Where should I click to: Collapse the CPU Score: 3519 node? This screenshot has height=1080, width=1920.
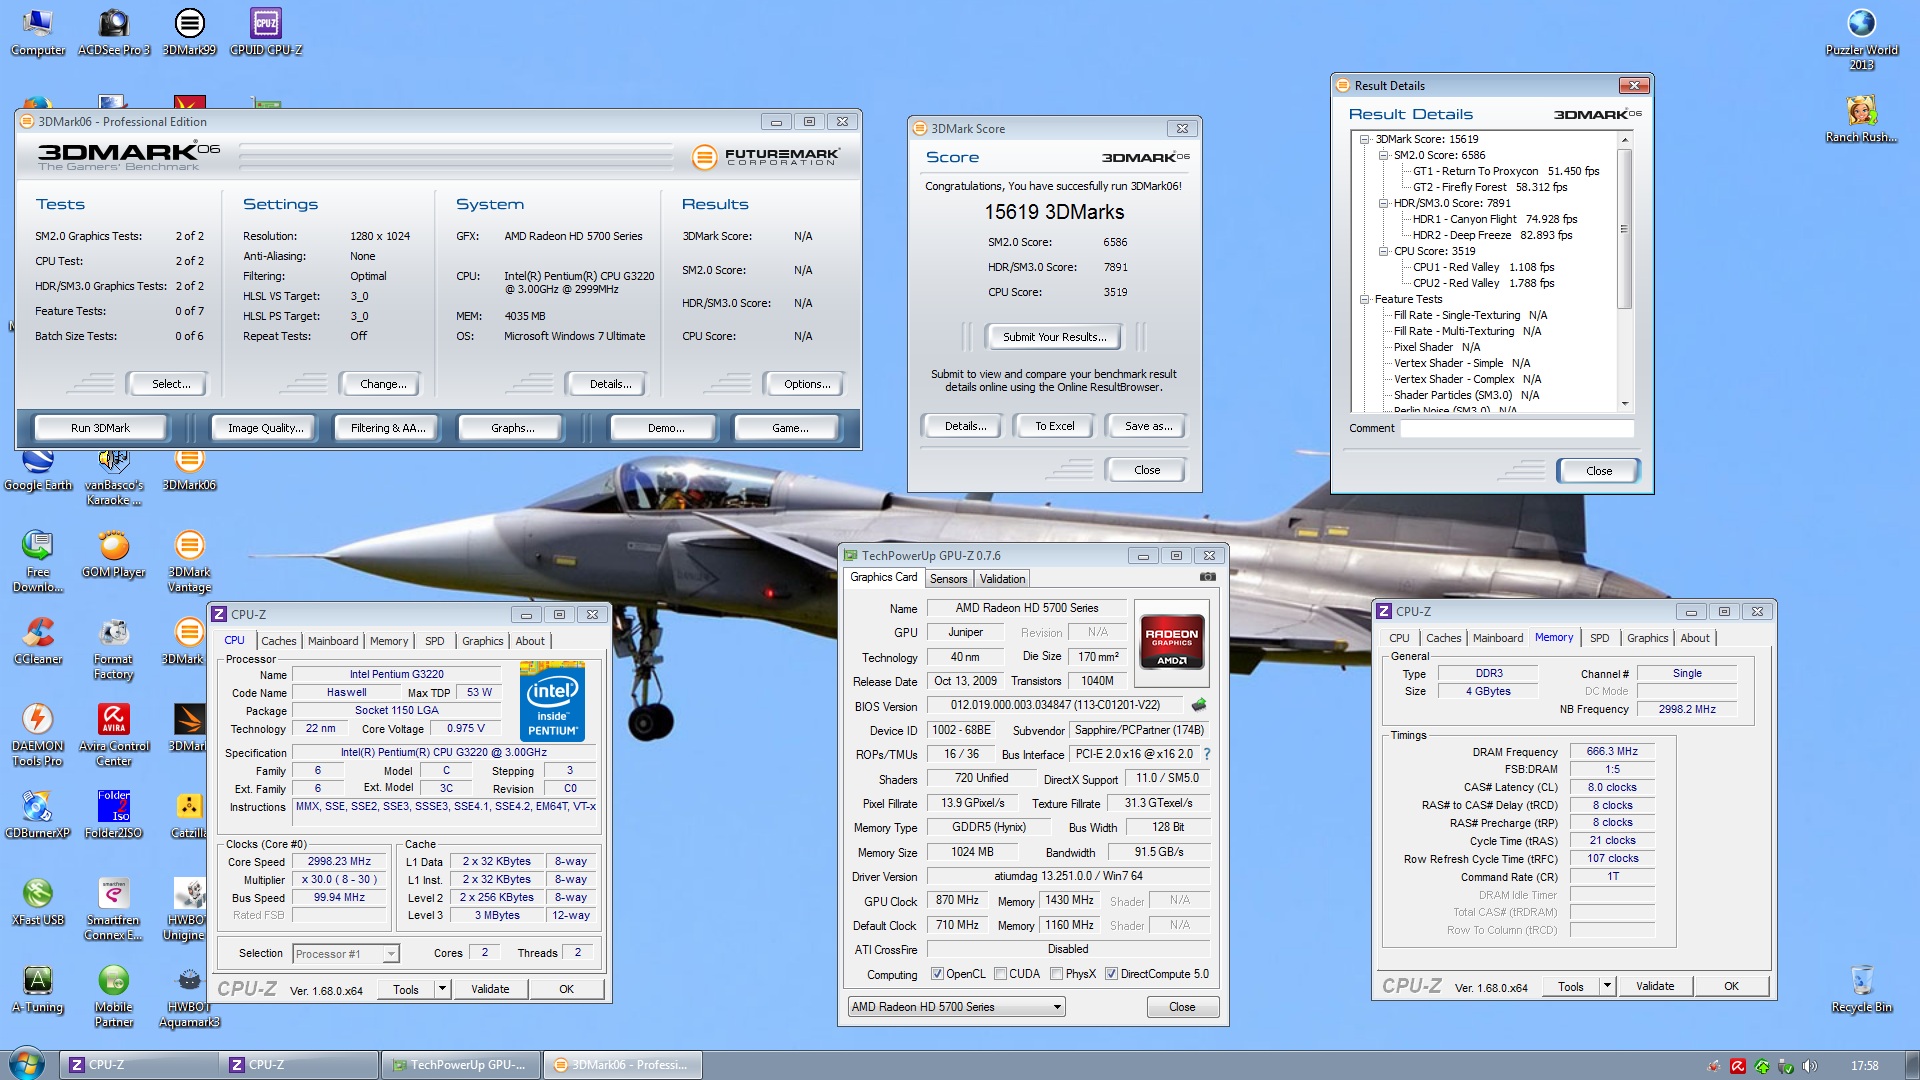point(1384,251)
